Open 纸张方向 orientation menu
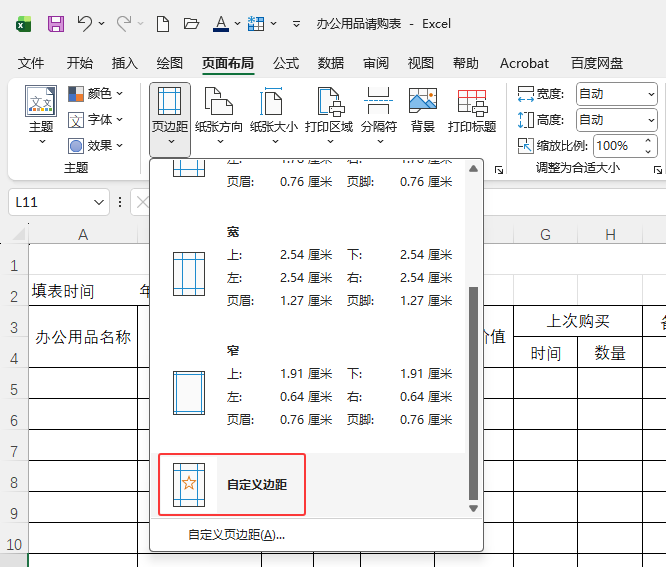Viewport: 666px width, 567px height. 219,116
